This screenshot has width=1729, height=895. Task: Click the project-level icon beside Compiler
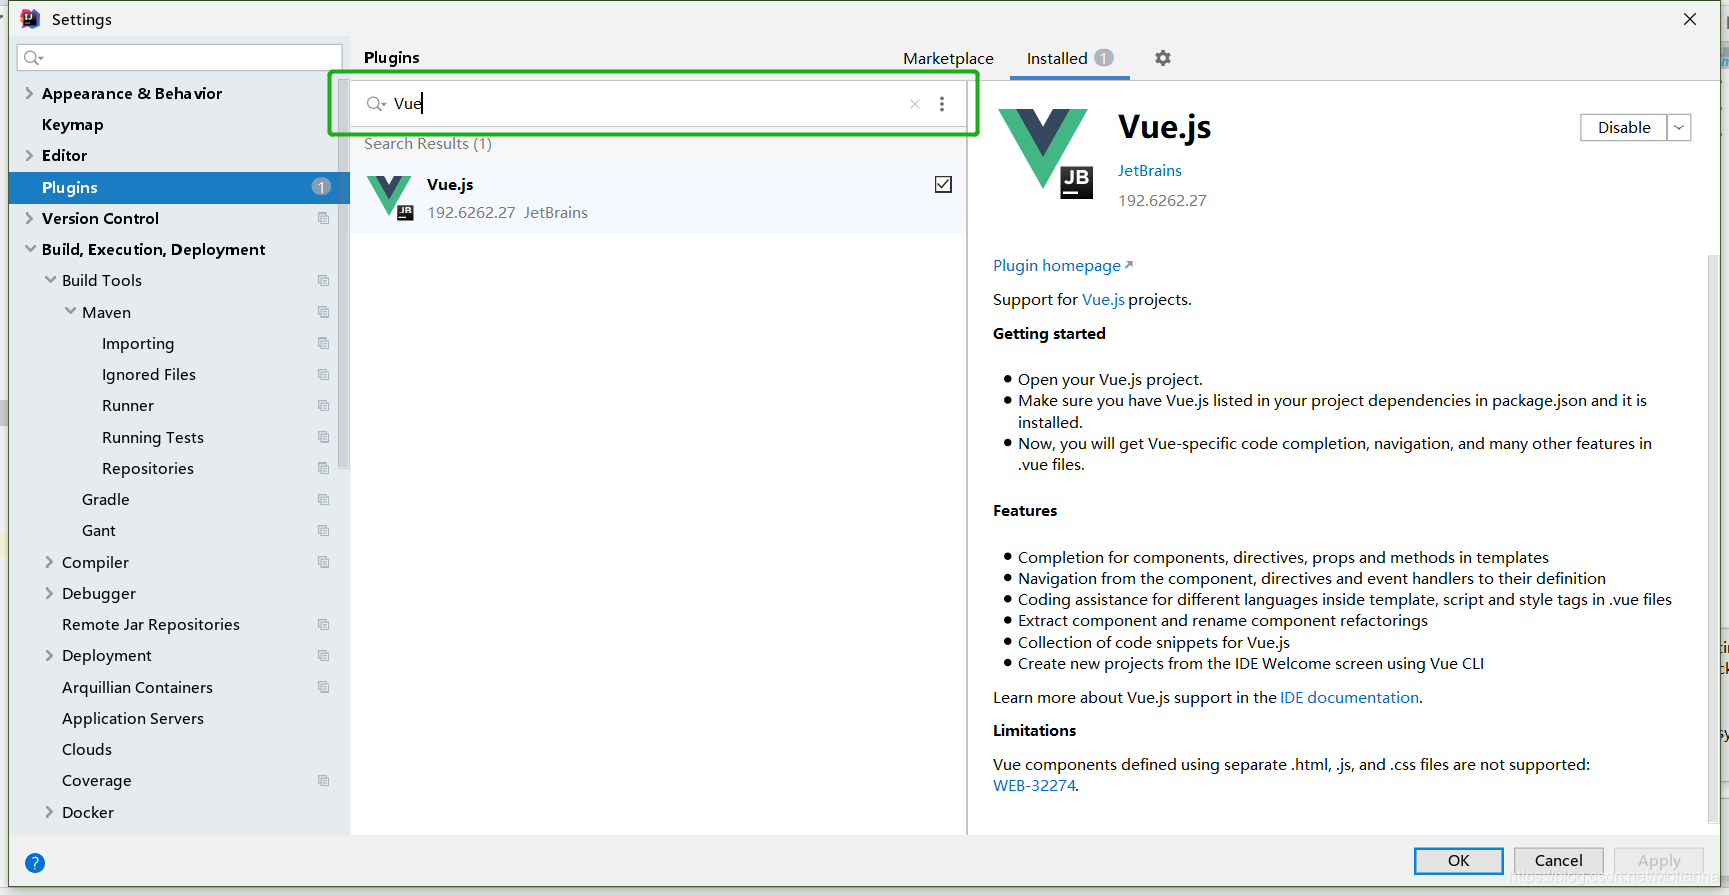[x=323, y=562]
